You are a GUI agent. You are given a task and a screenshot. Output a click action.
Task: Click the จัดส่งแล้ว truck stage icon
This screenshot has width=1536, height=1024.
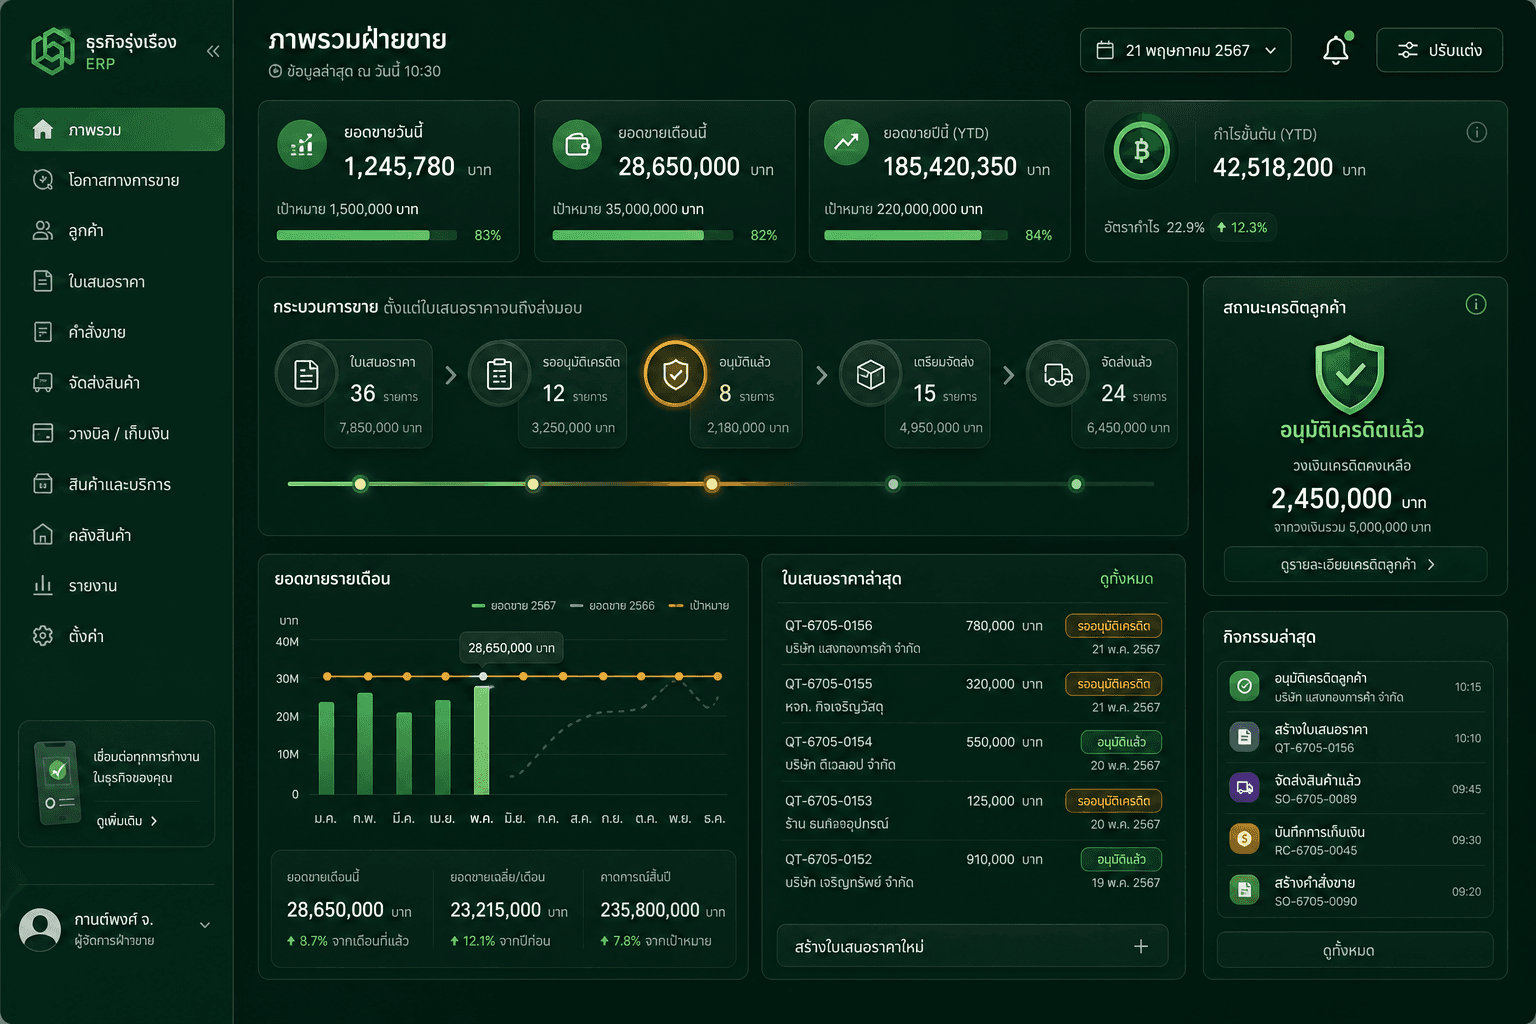(x=1058, y=374)
